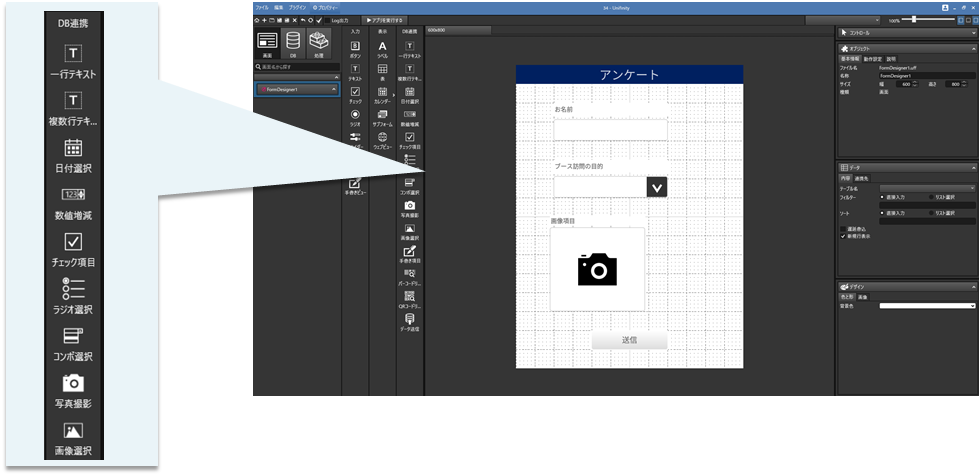The width and height of the screenshot is (979, 476).
Task: Open the プラグイン menu
Action: pyautogui.click(x=298, y=7)
